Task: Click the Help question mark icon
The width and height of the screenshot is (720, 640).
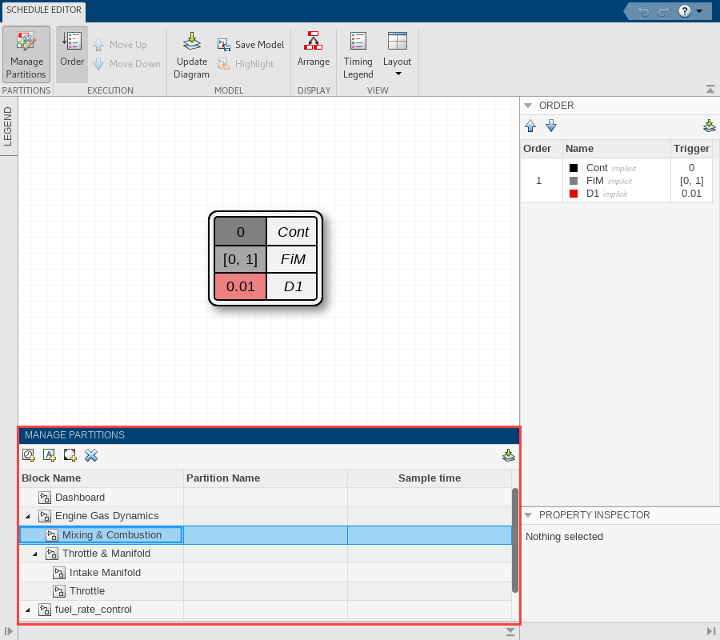Action: point(684,11)
